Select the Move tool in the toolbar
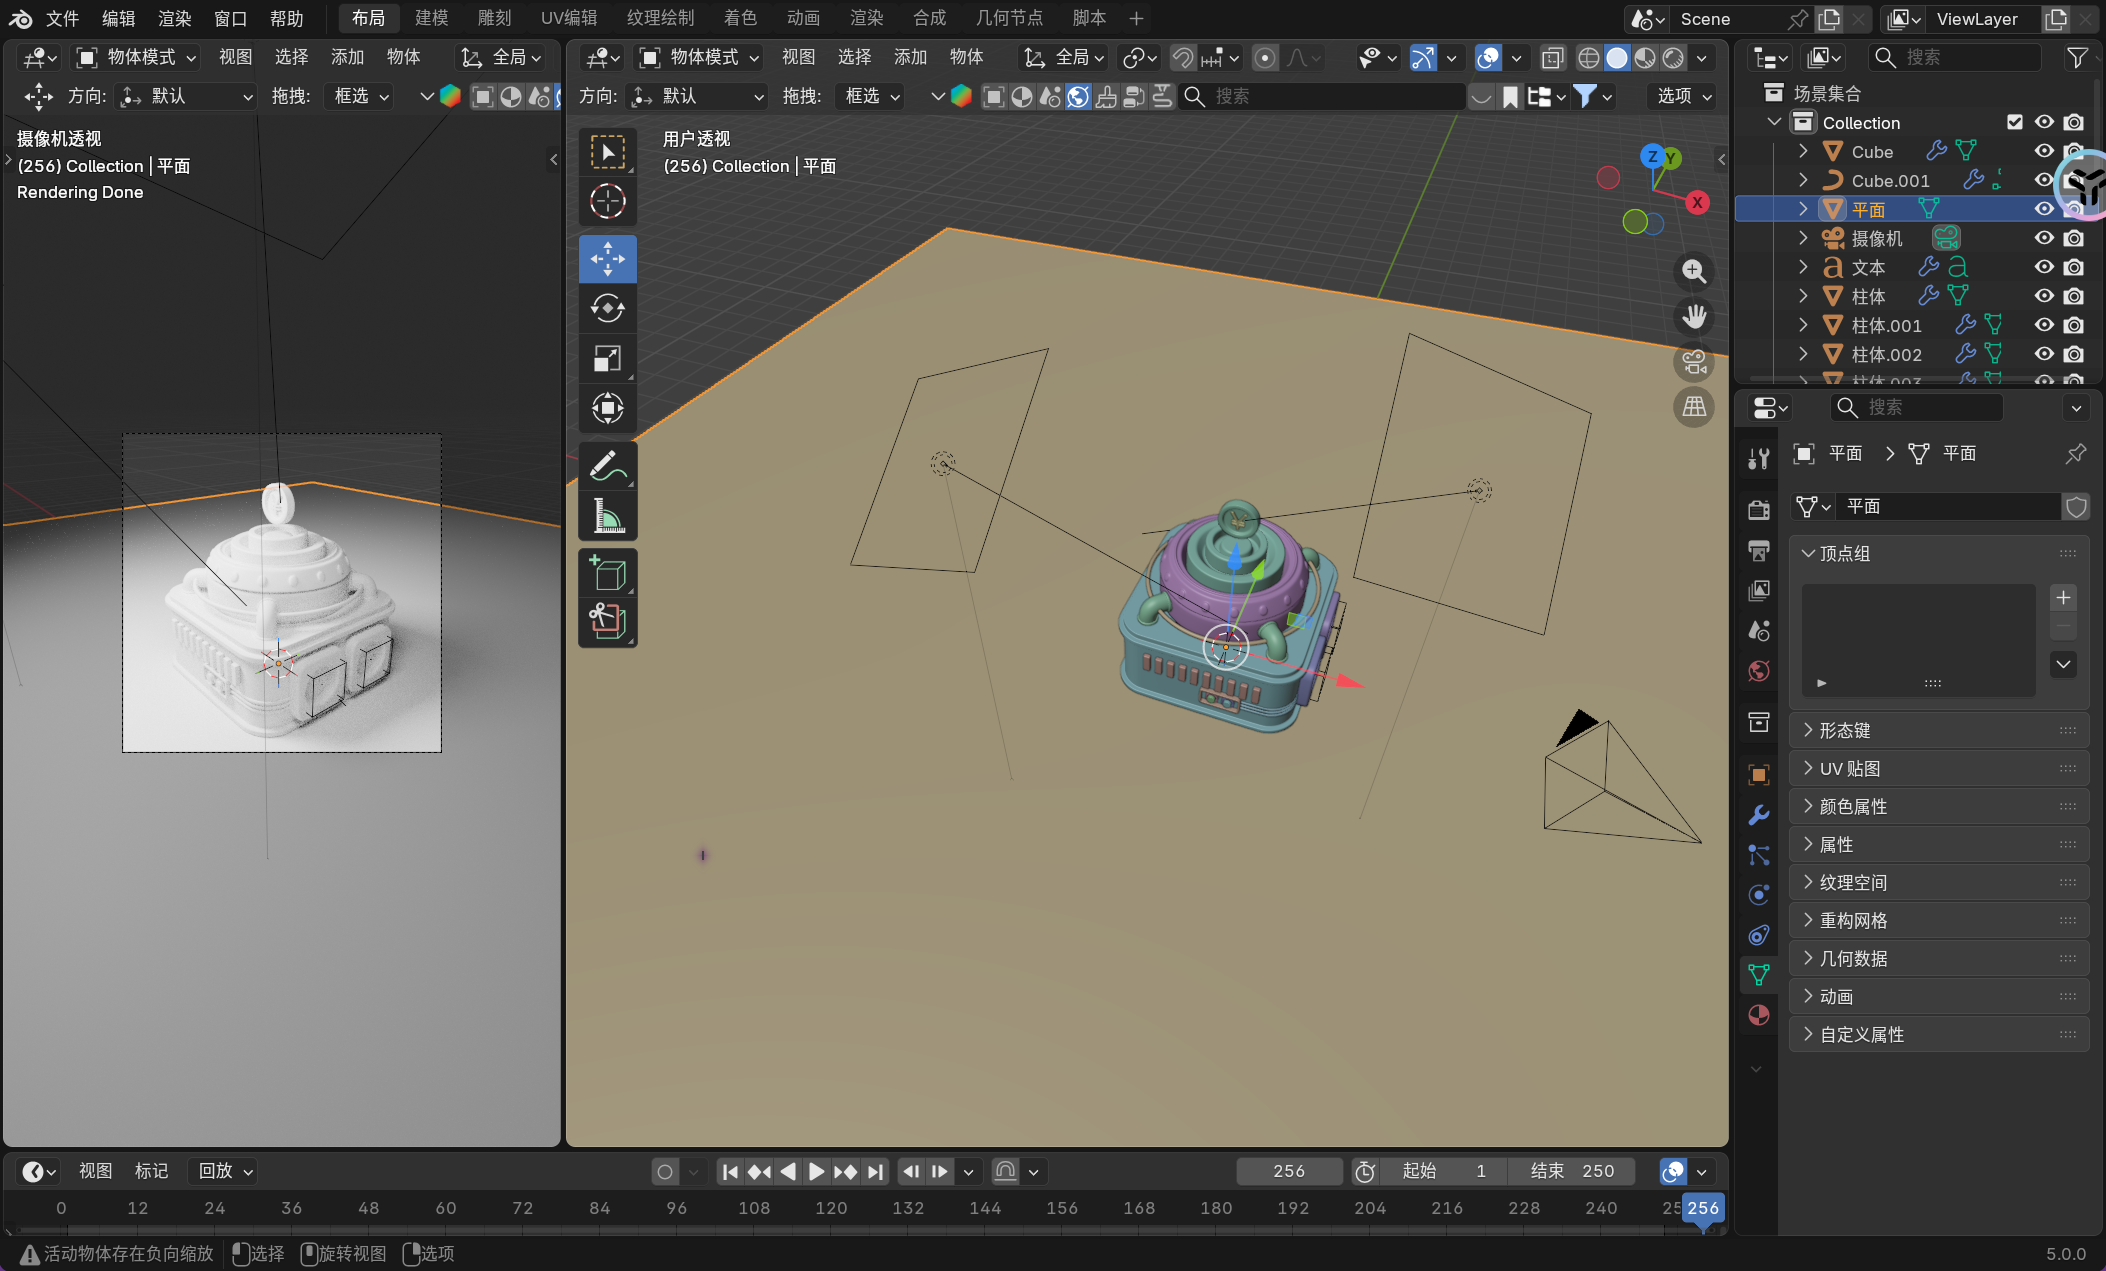Viewport: 2106px width, 1271px height. (x=607, y=259)
